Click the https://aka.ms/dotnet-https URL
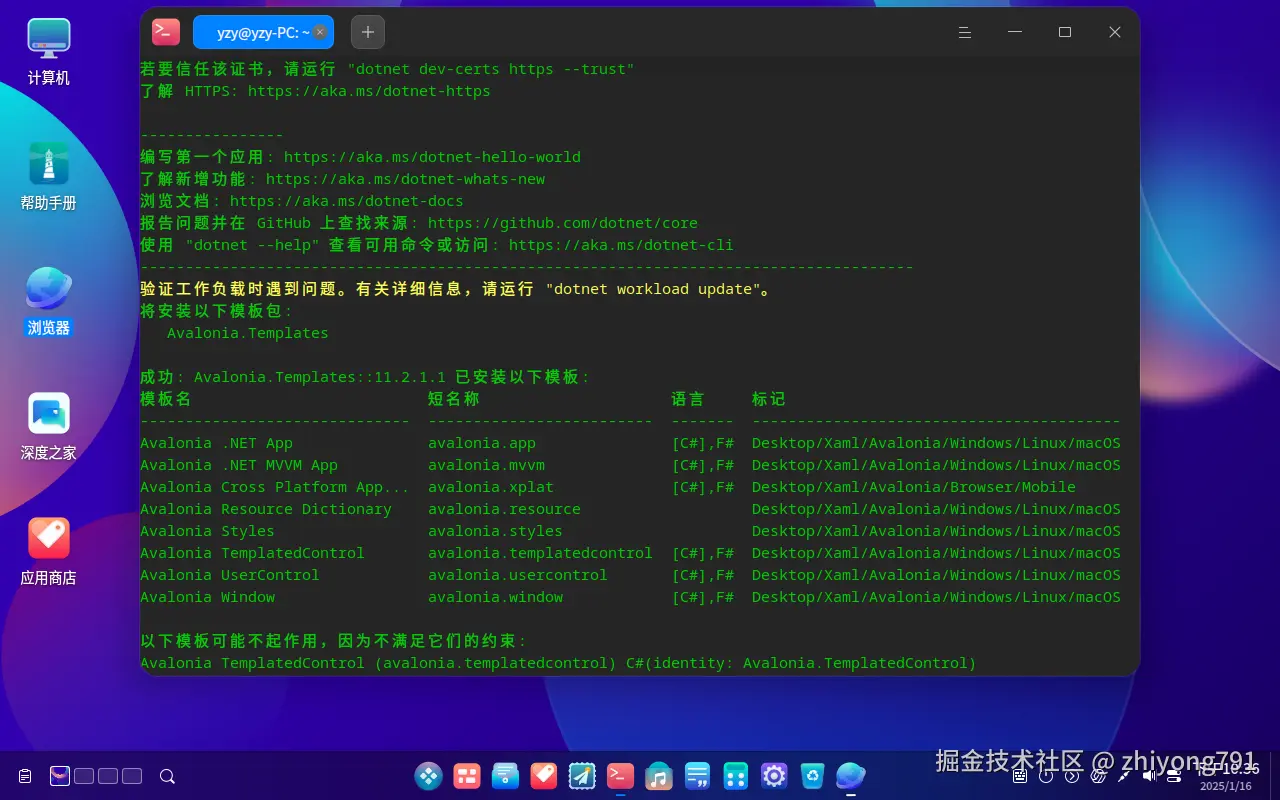Viewport: 1280px width, 800px height. click(369, 91)
